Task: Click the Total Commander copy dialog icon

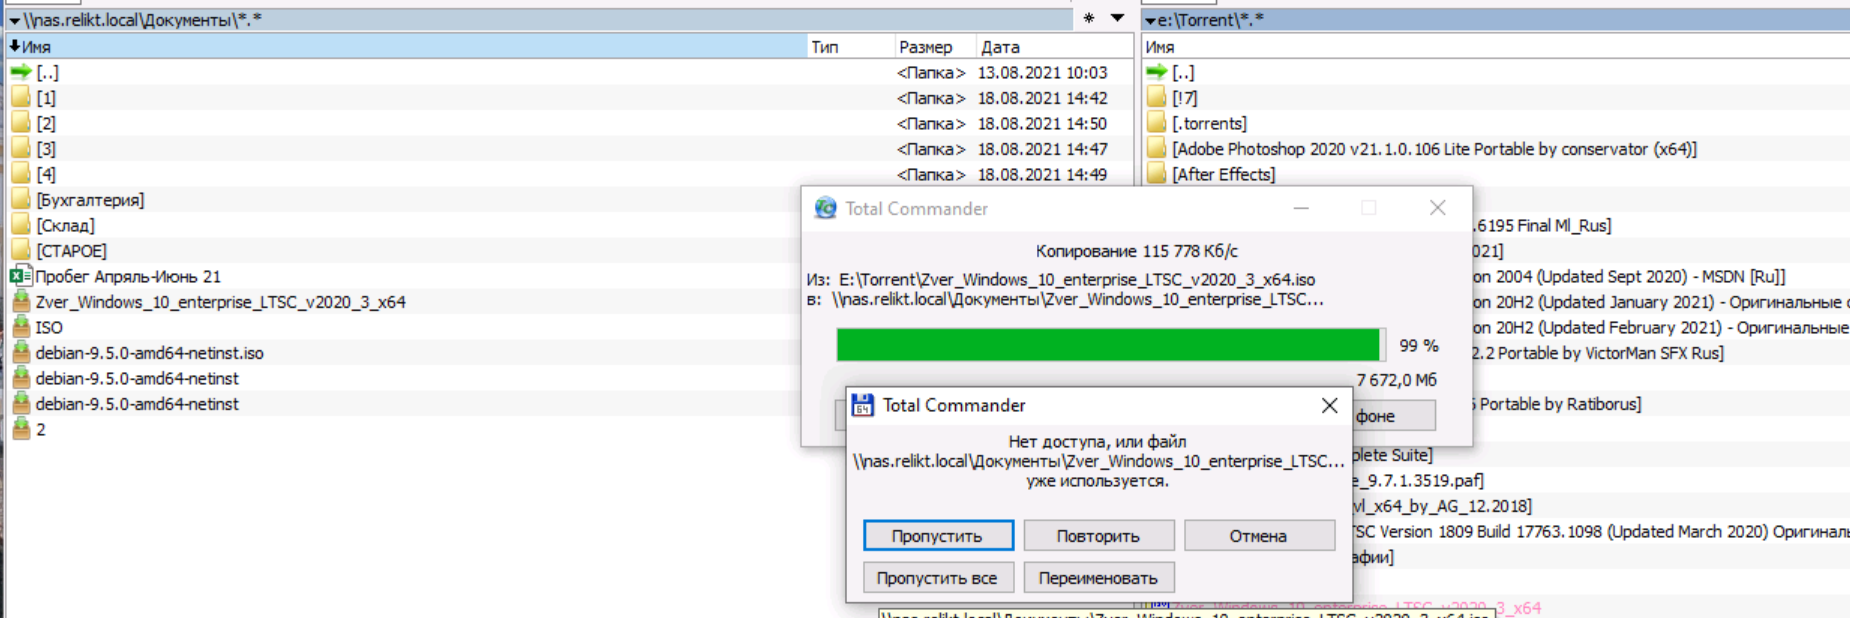Action: coord(825,208)
